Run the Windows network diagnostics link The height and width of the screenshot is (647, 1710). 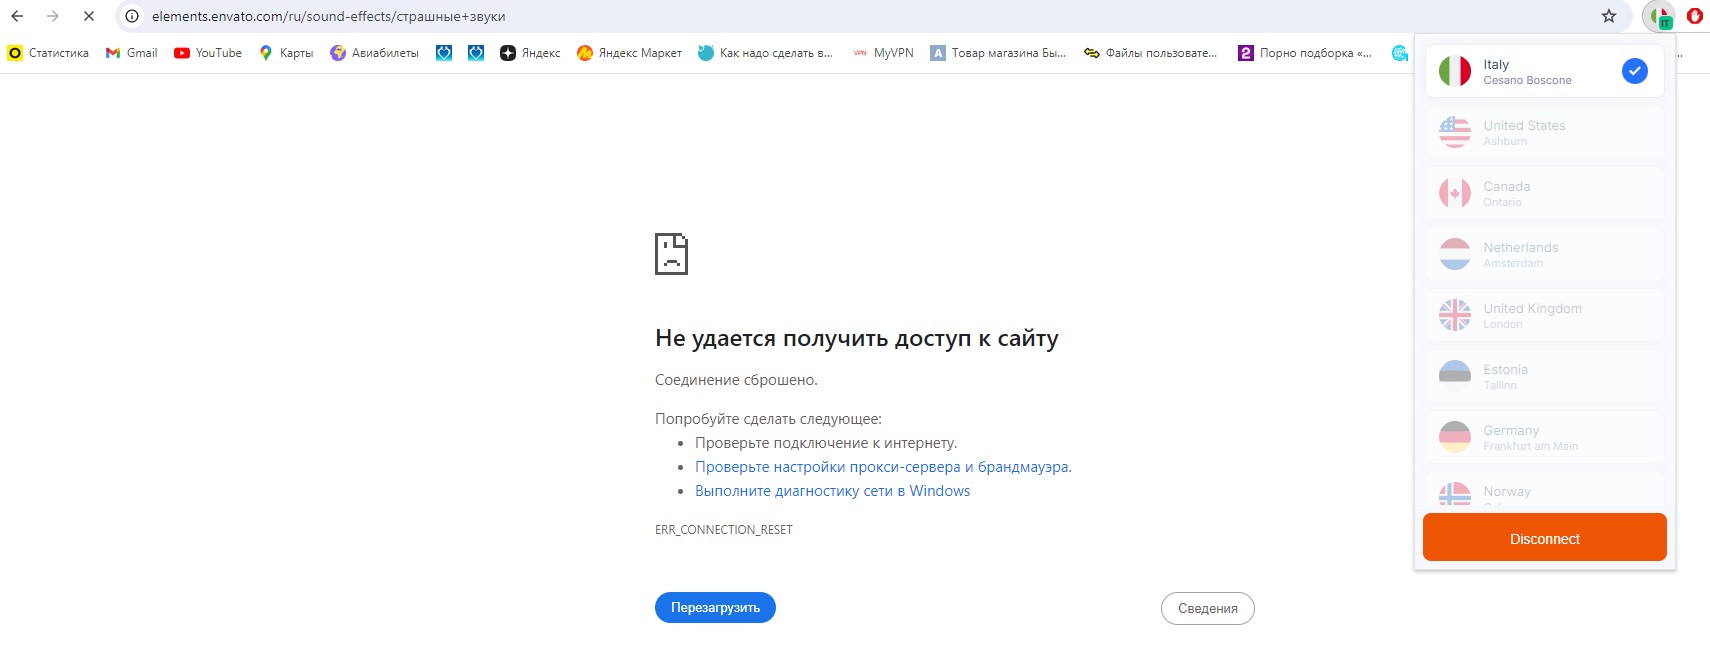click(832, 491)
